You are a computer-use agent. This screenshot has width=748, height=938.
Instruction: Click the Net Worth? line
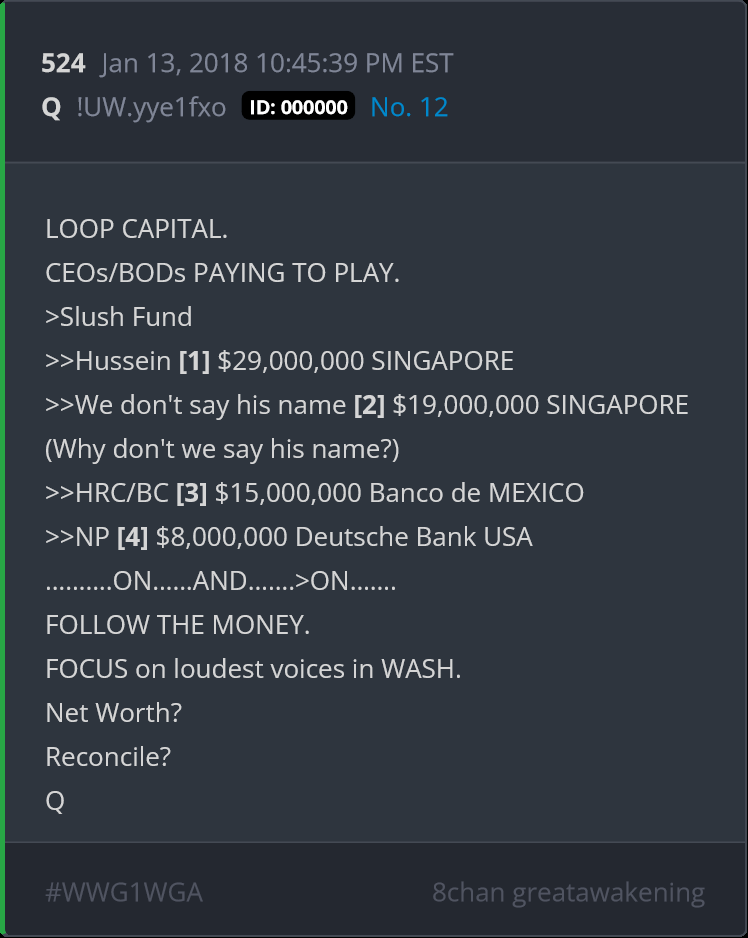114,713
